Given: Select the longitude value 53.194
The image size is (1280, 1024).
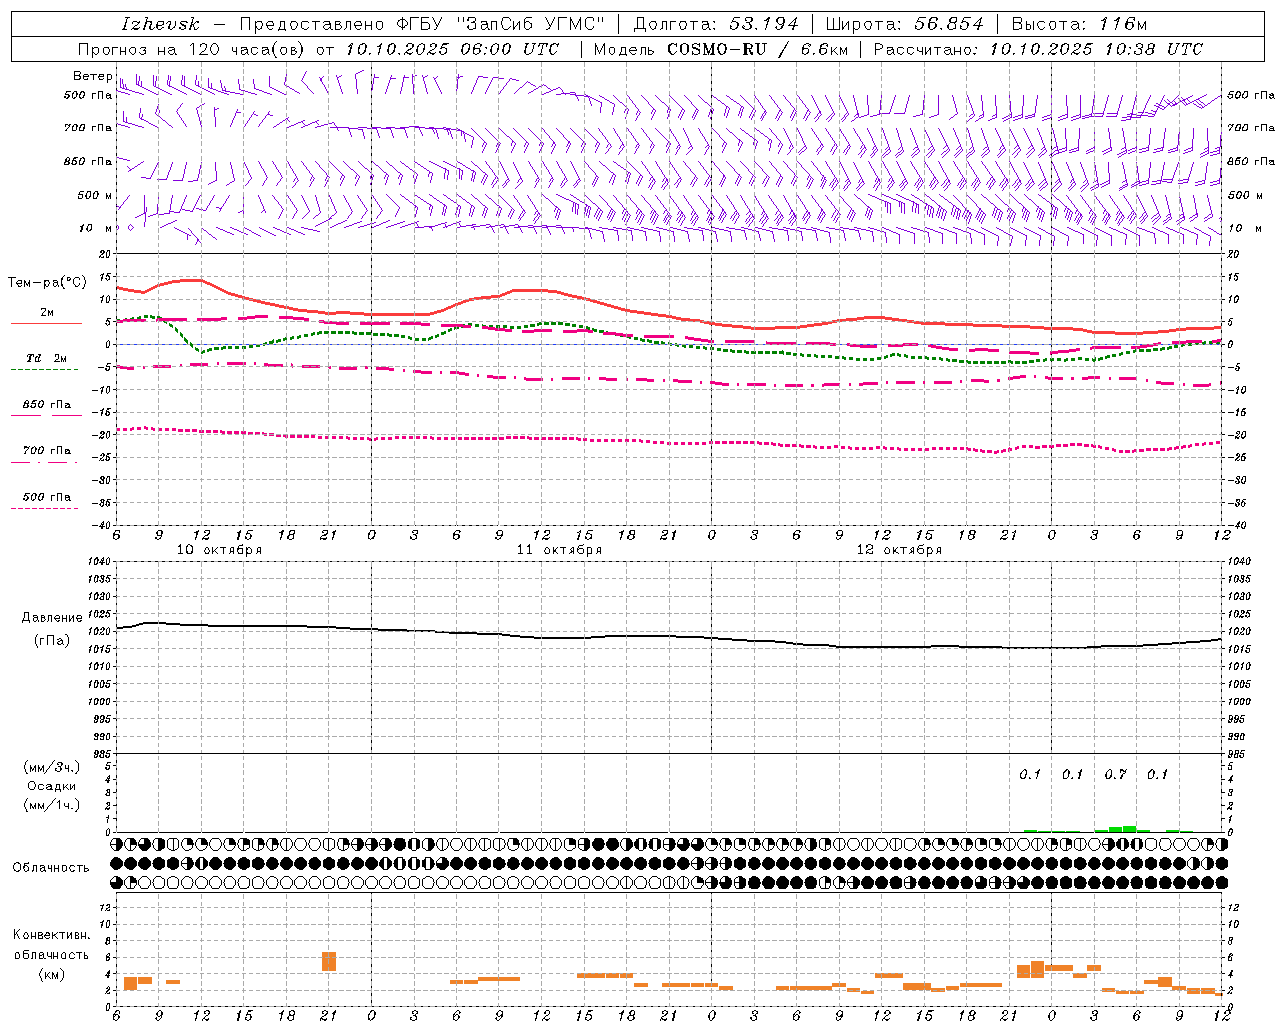Looking at the screenshot, I should tap(764, 24).
